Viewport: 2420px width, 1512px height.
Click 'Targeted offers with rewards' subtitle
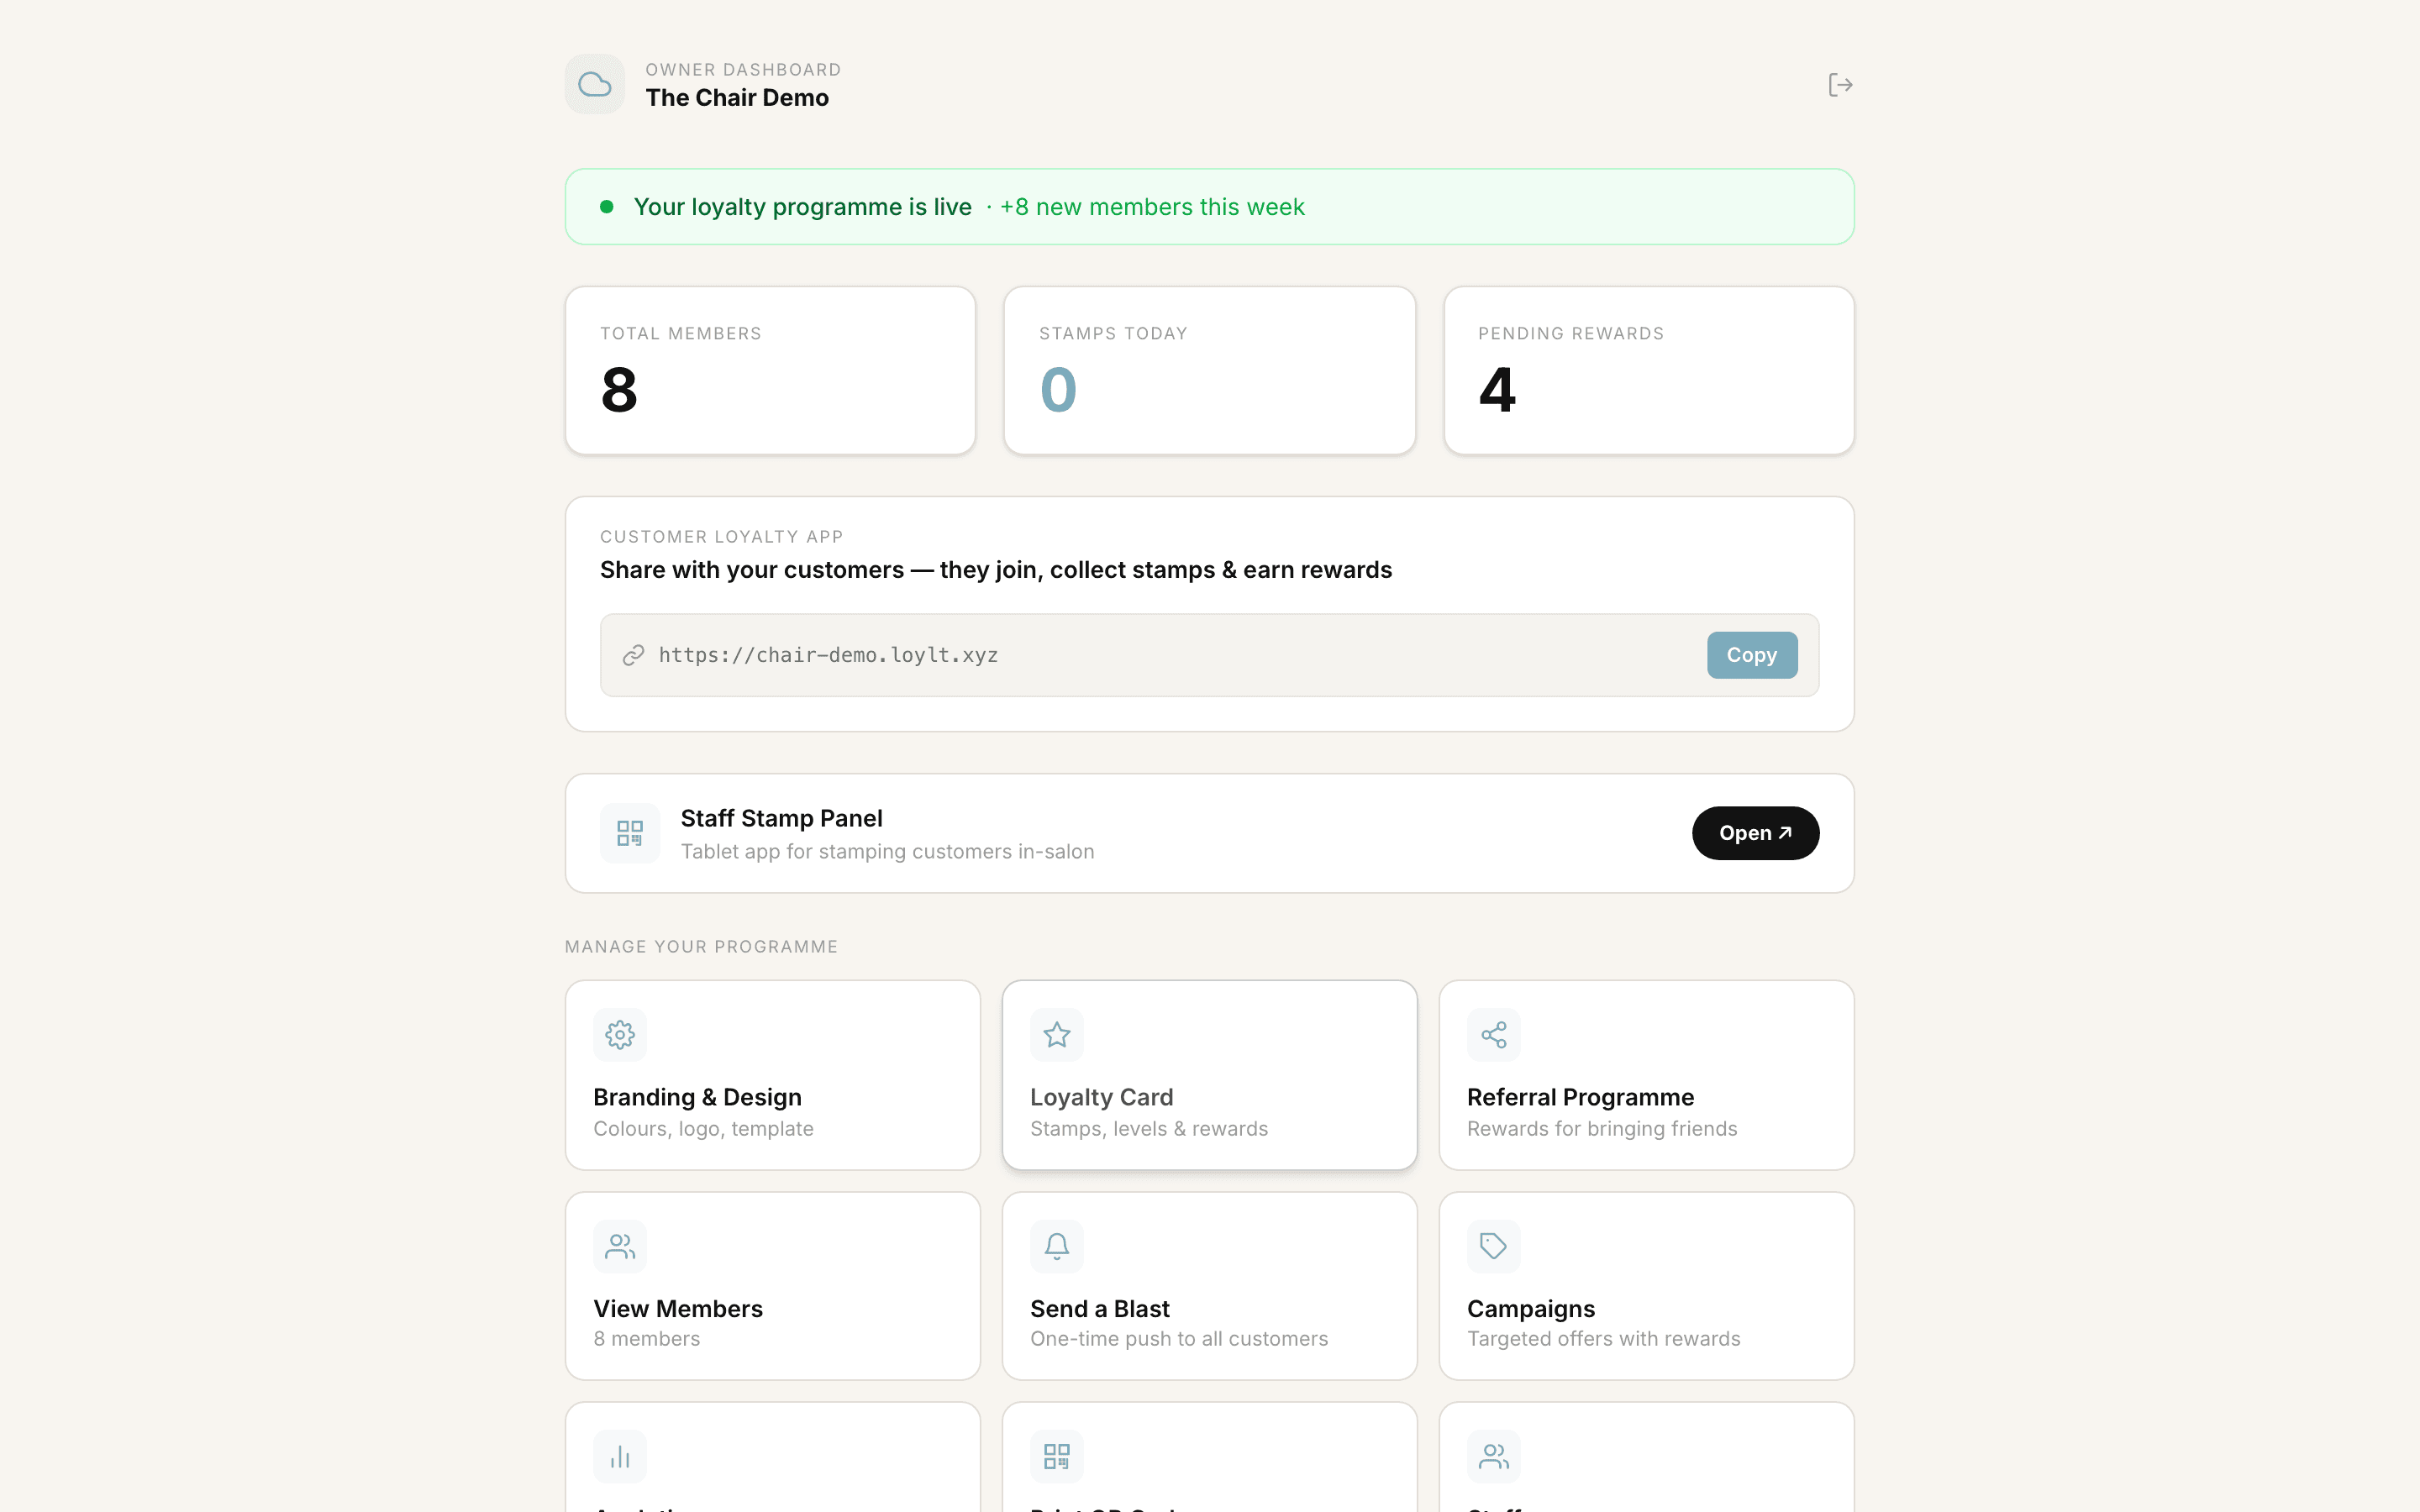pyautogui.click(x=1603, y=1339)
